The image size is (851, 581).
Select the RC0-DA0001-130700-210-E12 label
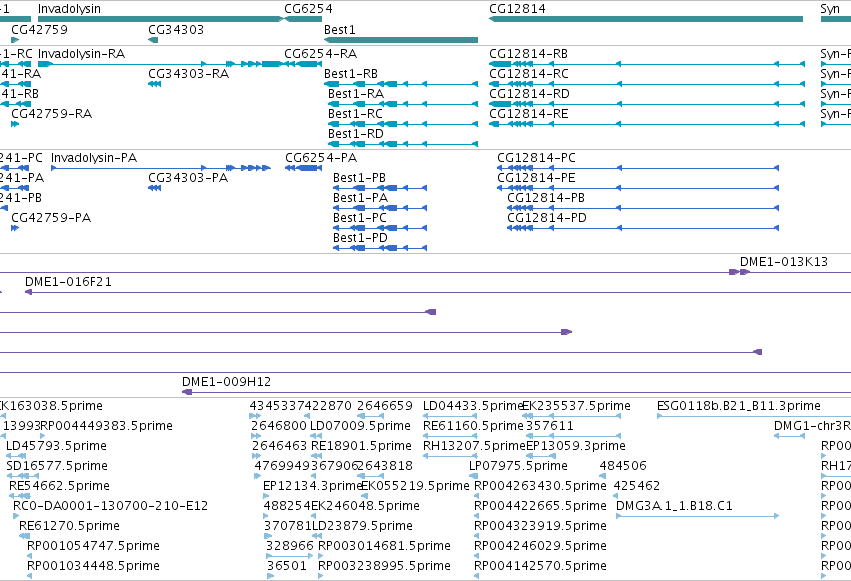[111, 506]
